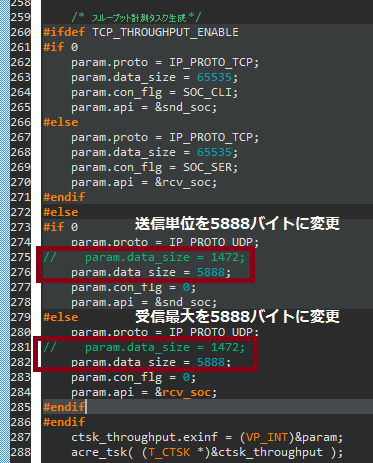Click the value 5888 on line 282

[211, 362]
